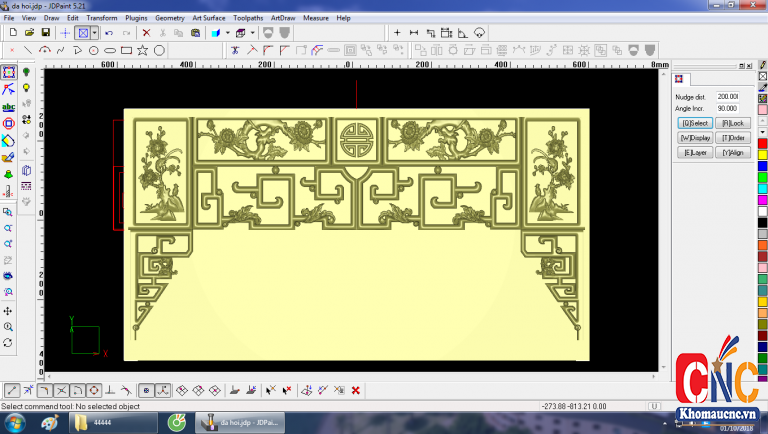Click the [E]Layer button
The width and height of the screenshot is (768, 434).
pyautogui.click(x=695, y=152)
